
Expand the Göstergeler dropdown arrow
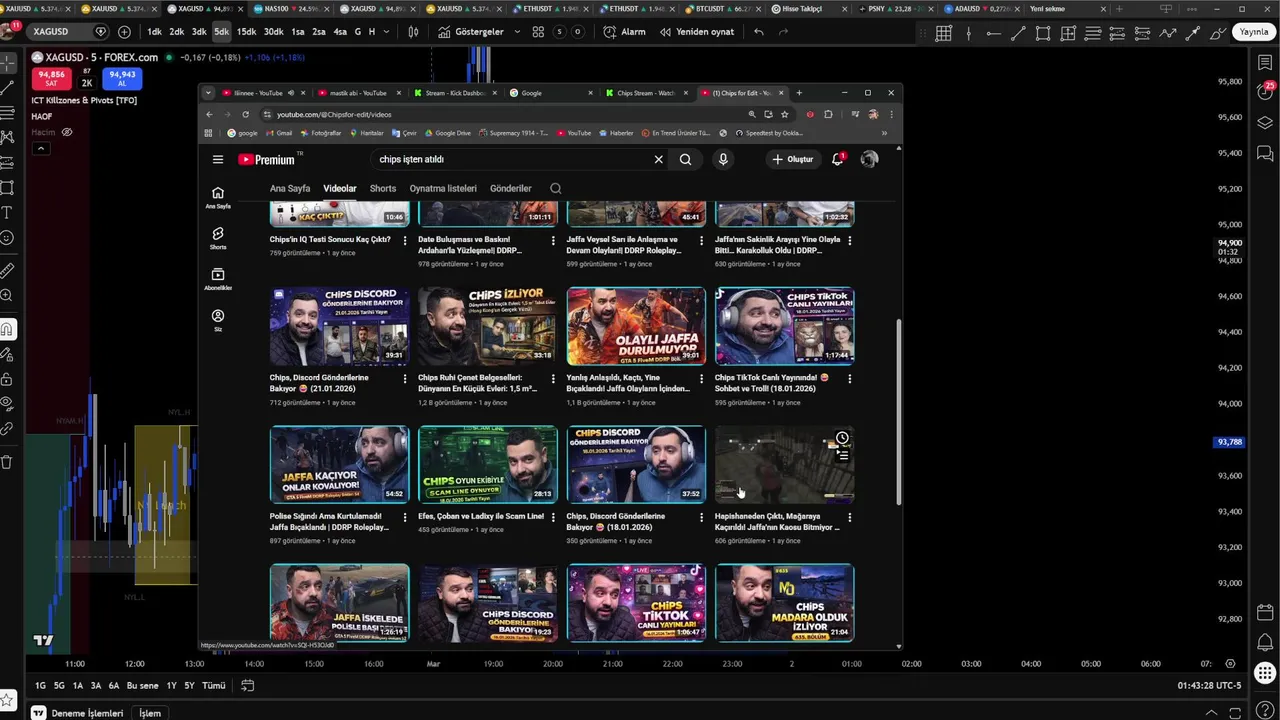[x=516, y=31]
